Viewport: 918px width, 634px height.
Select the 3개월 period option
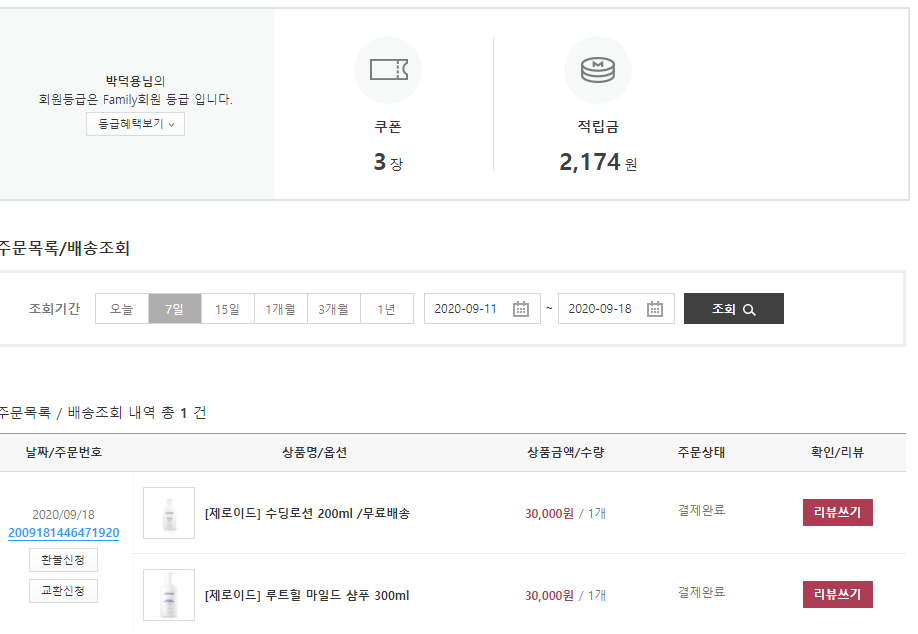(x=334, y=309)
